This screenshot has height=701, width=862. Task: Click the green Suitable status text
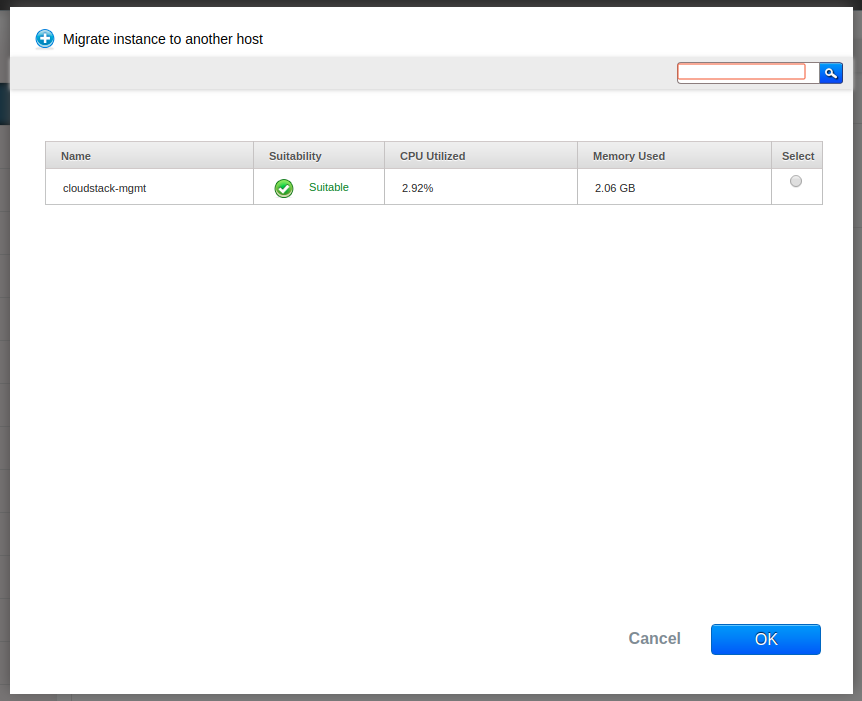[329, 187]
